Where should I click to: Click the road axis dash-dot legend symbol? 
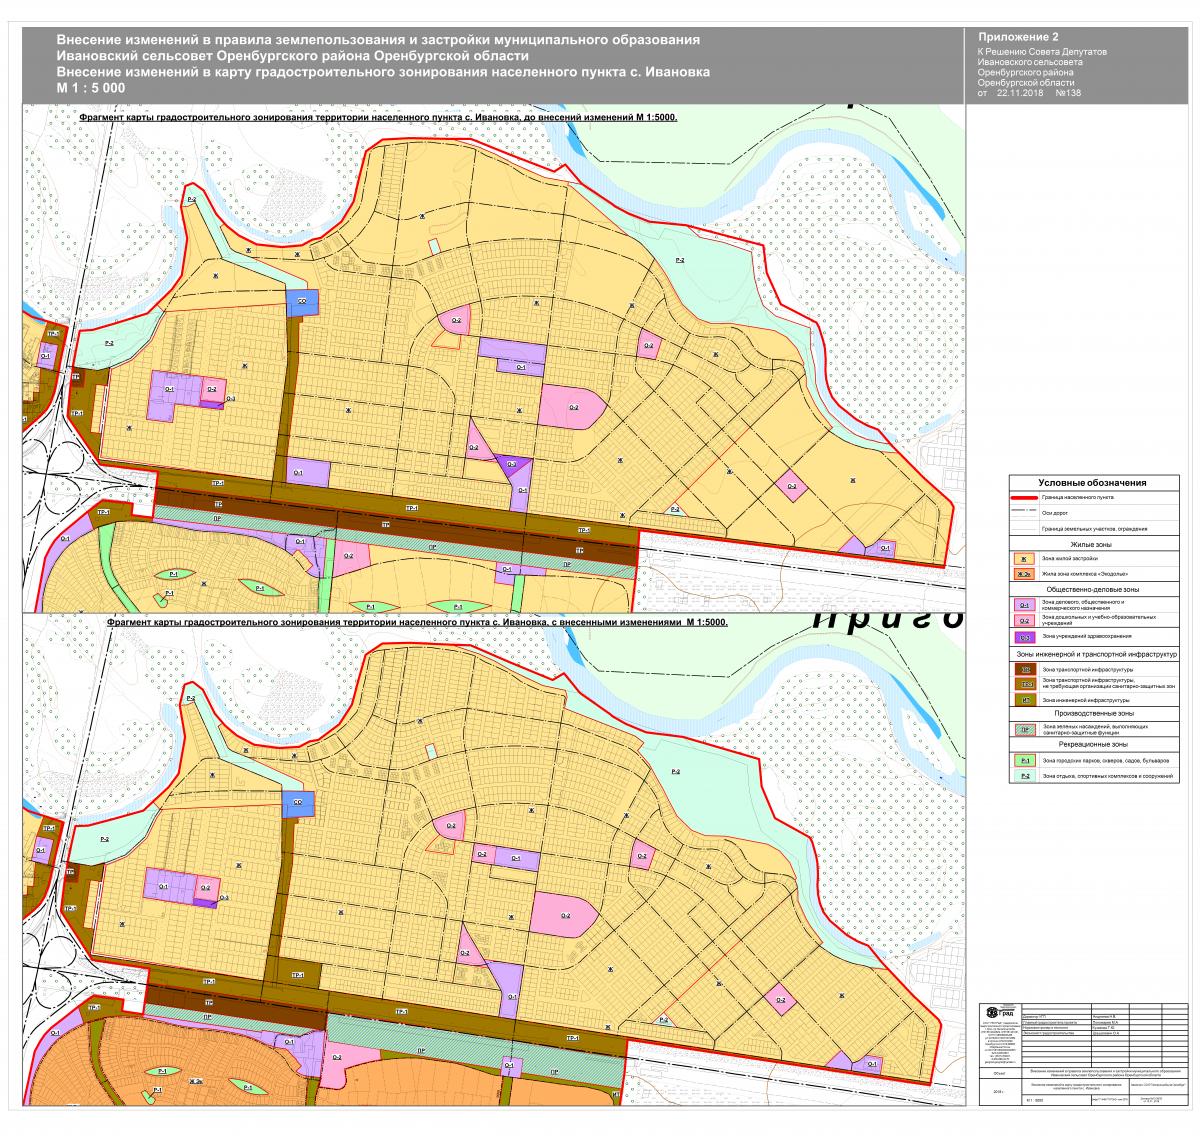(1023, 512)
